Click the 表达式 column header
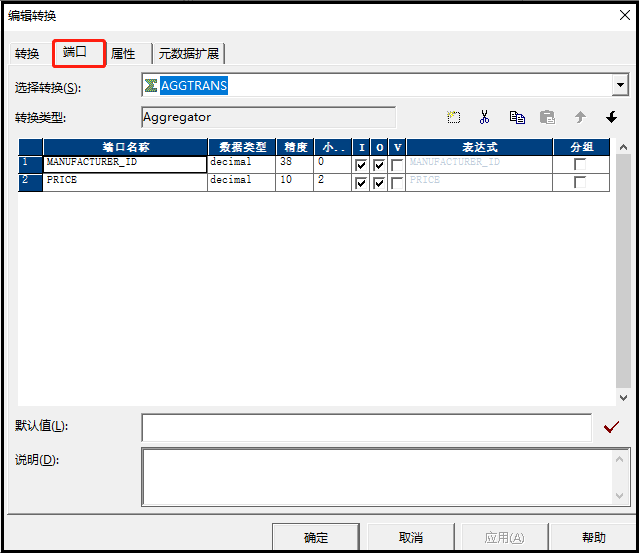The image size is (639, 553). (x=480, y=147)
